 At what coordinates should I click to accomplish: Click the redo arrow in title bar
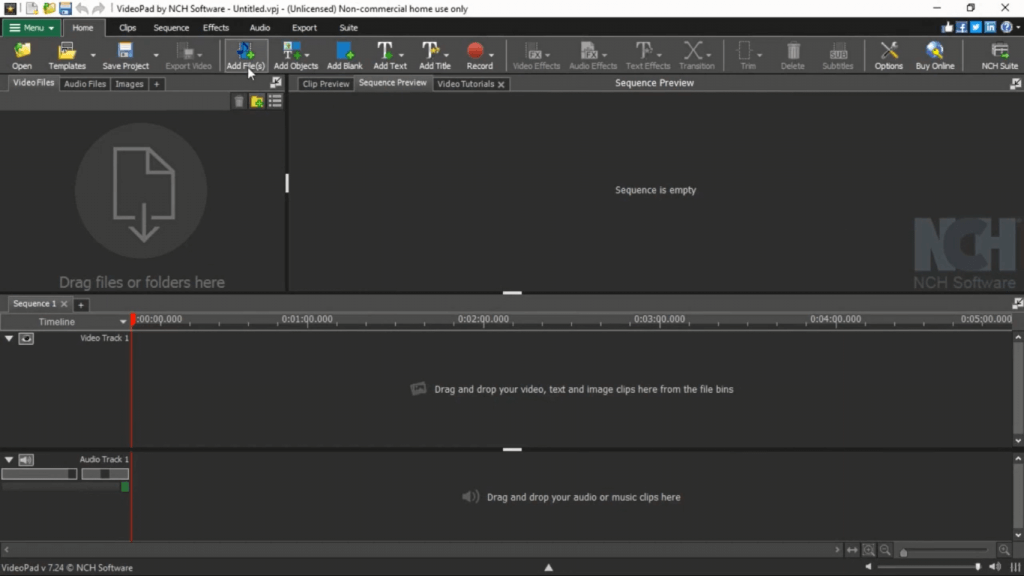(x=98, y=8)
